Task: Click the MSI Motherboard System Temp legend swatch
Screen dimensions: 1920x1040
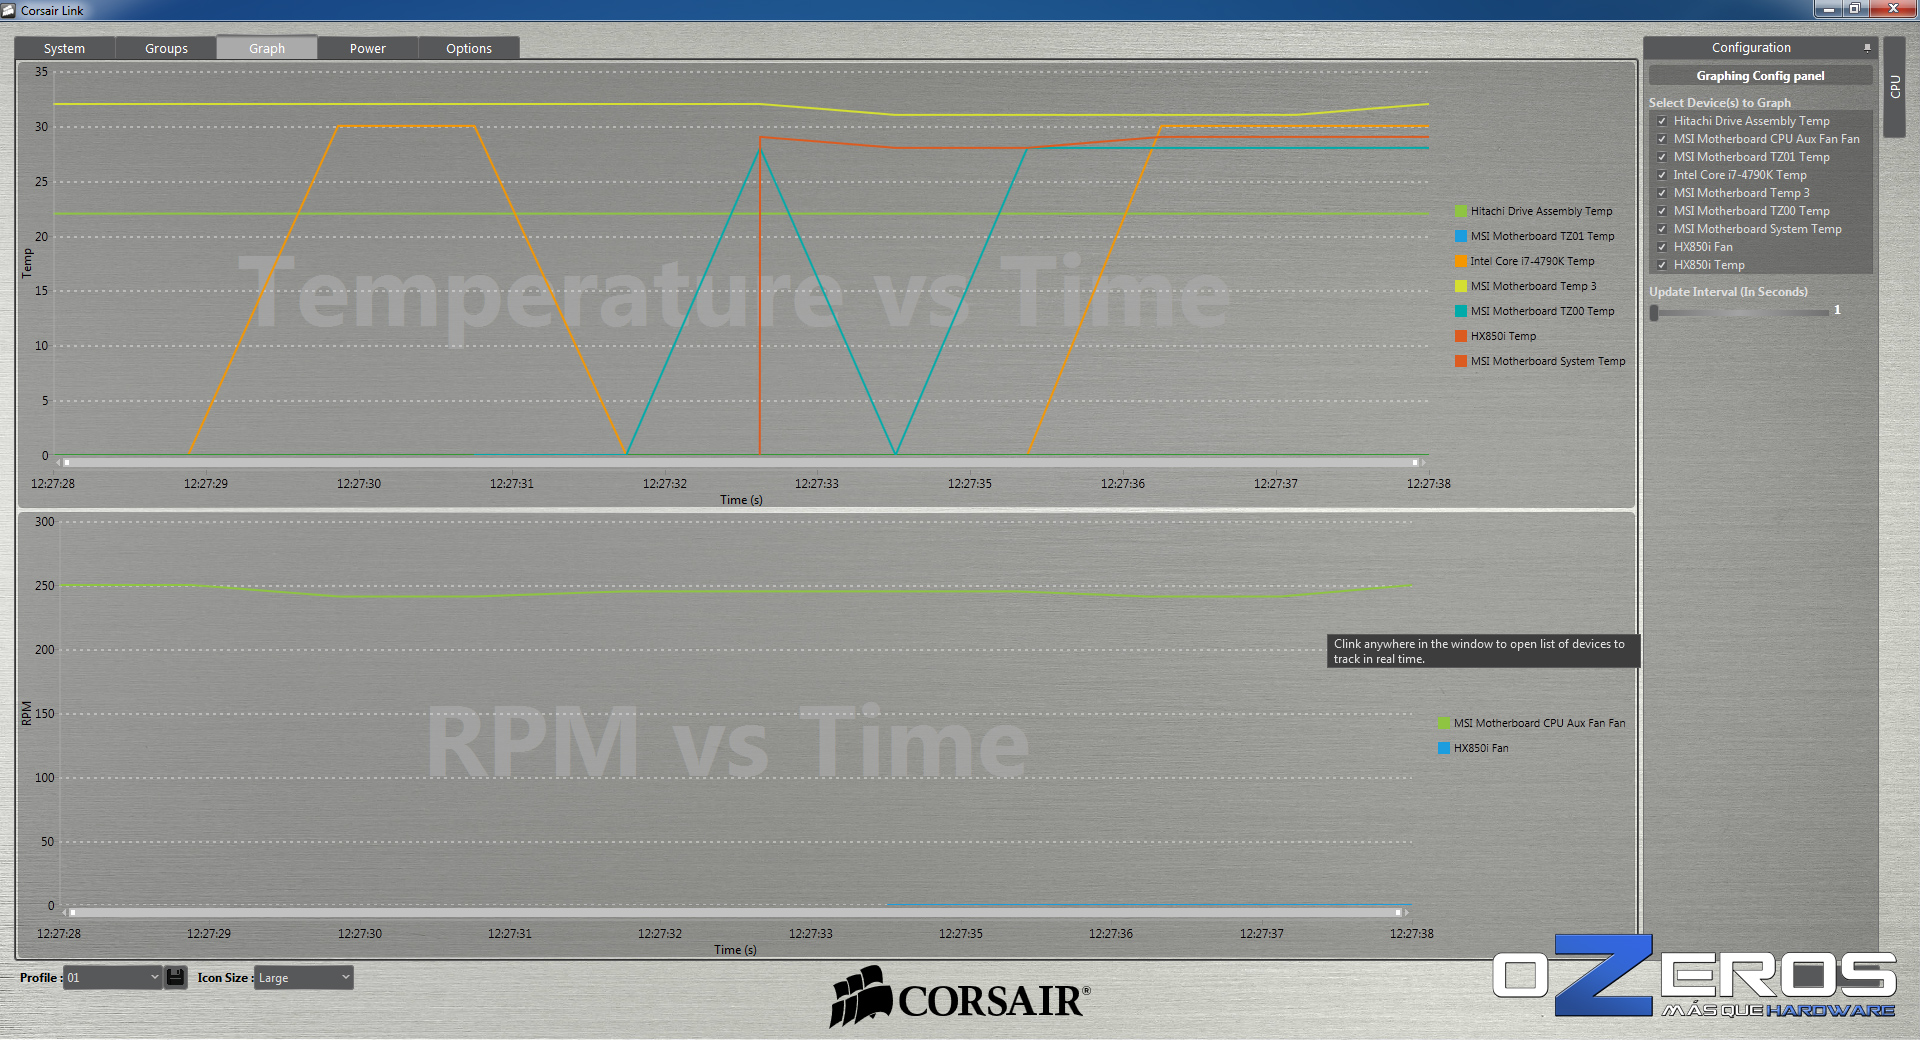Action: [1461, 361]
